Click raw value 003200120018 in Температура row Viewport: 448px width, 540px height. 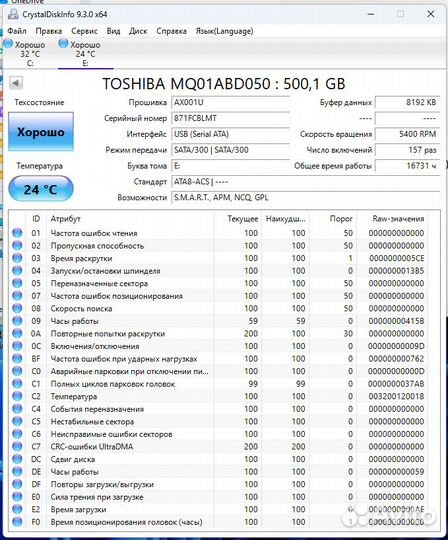(396, 396)
